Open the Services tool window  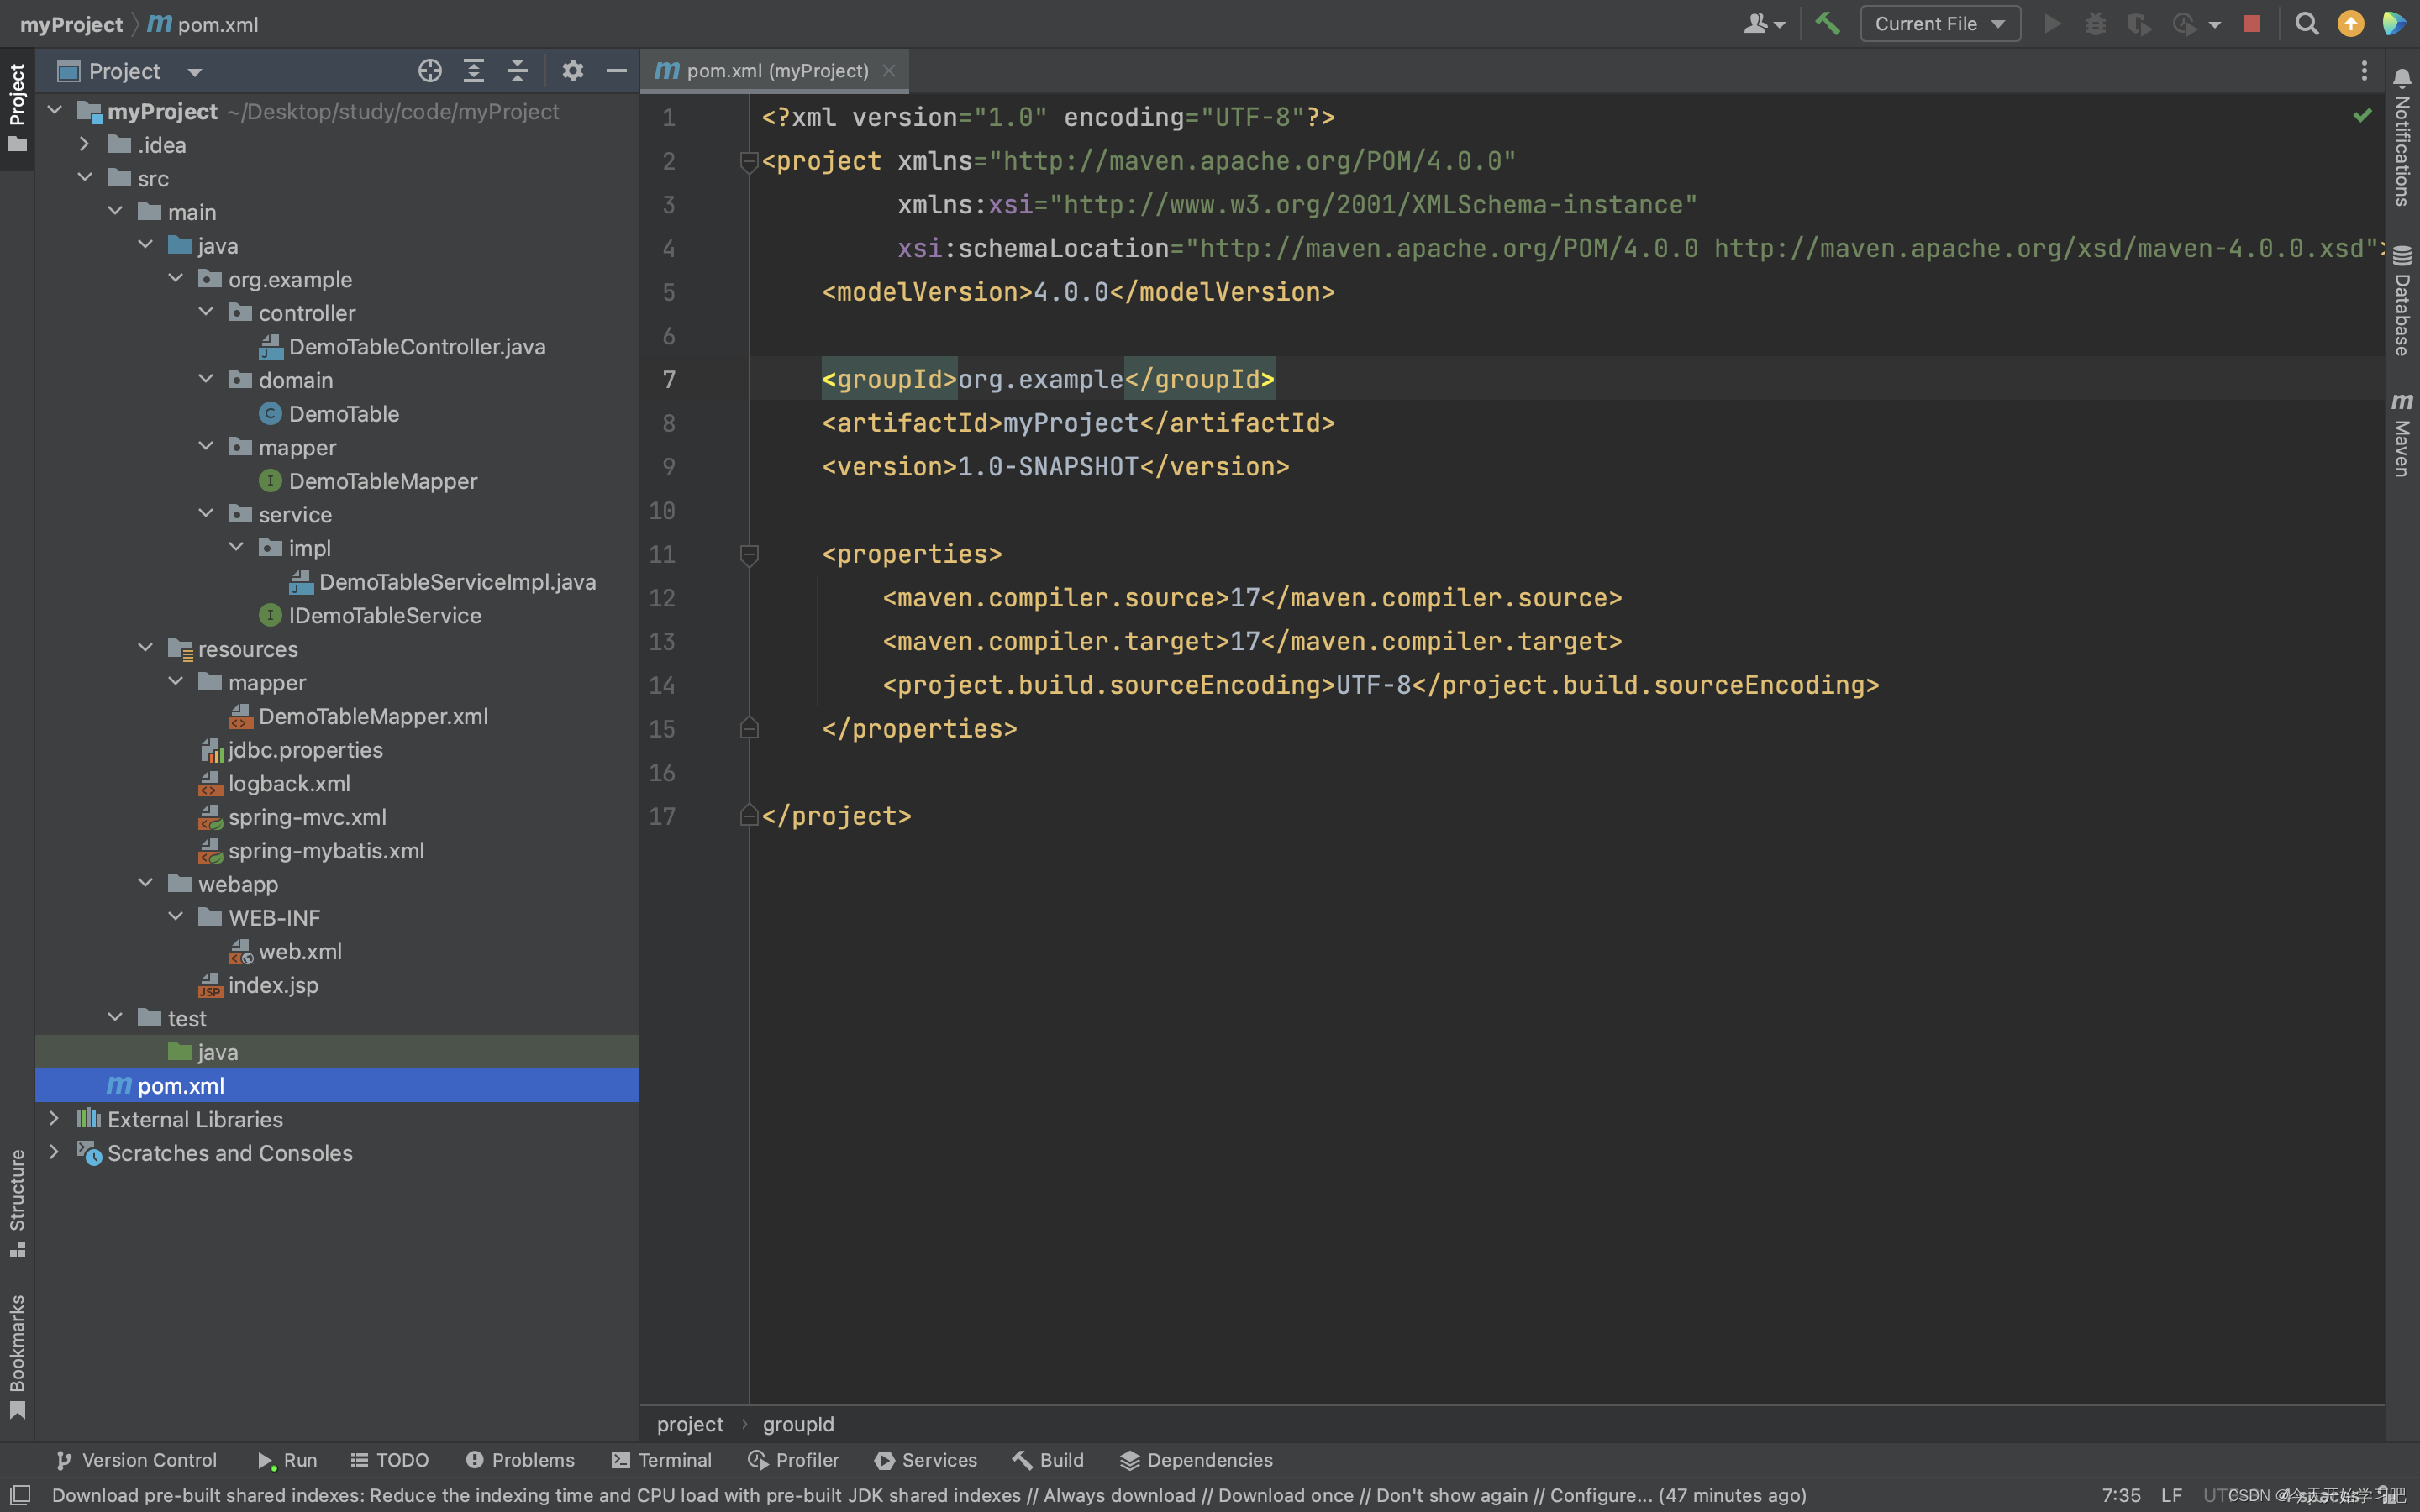tap(926, 1460)
